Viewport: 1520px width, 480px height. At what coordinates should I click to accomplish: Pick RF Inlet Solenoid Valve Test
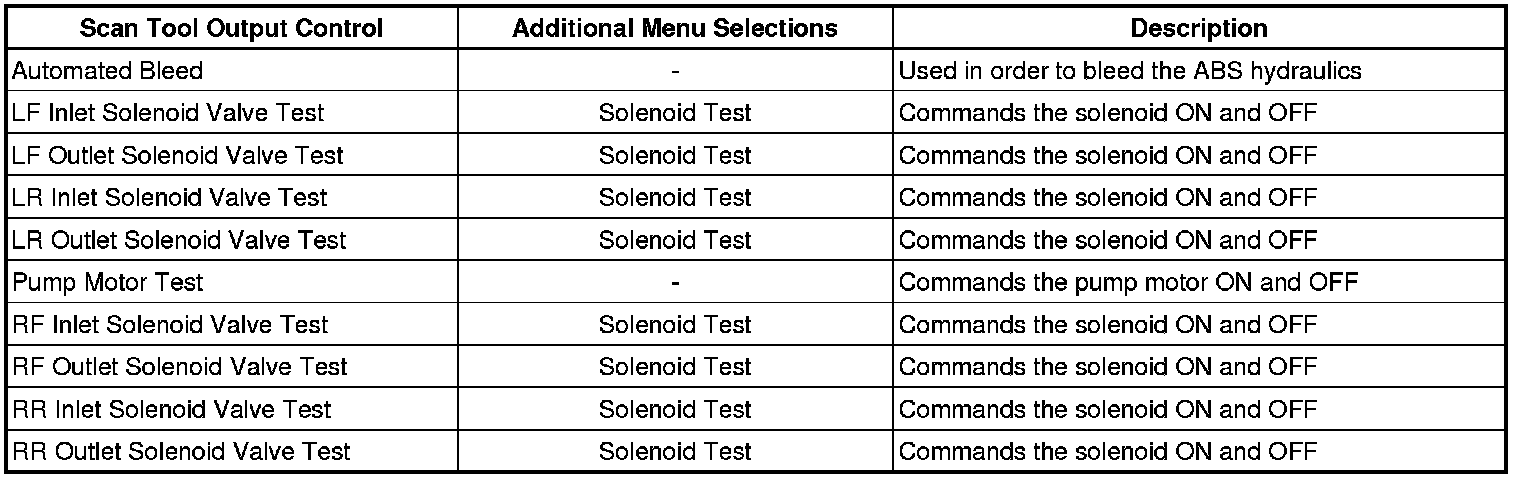click(170, 325)
